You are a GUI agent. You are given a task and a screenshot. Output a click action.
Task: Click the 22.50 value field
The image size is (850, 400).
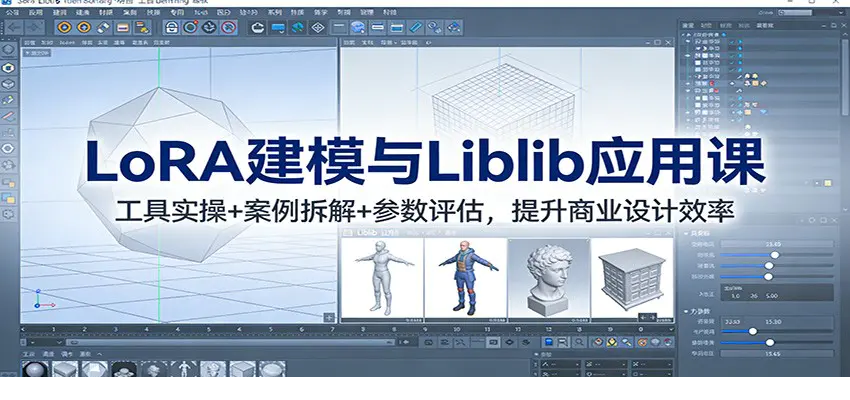point(733,321)
